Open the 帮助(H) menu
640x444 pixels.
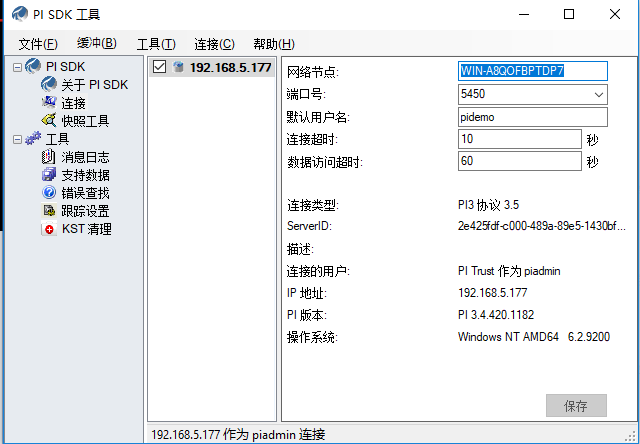274,44
